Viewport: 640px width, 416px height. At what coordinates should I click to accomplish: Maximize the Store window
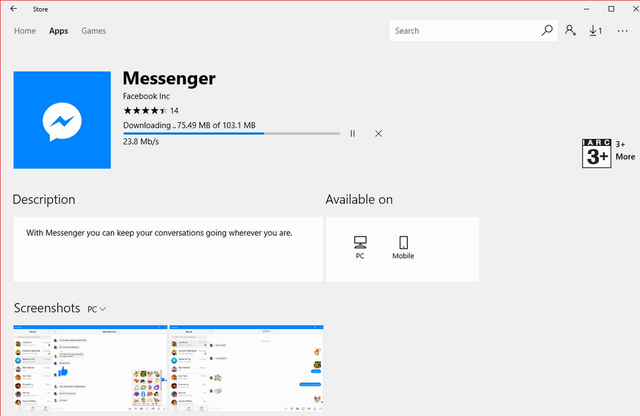pyautogui.click(x=611, y=9)
